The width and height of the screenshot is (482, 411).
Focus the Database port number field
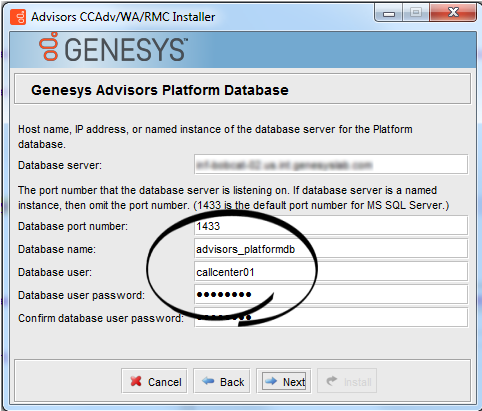[x=331, y=226]
